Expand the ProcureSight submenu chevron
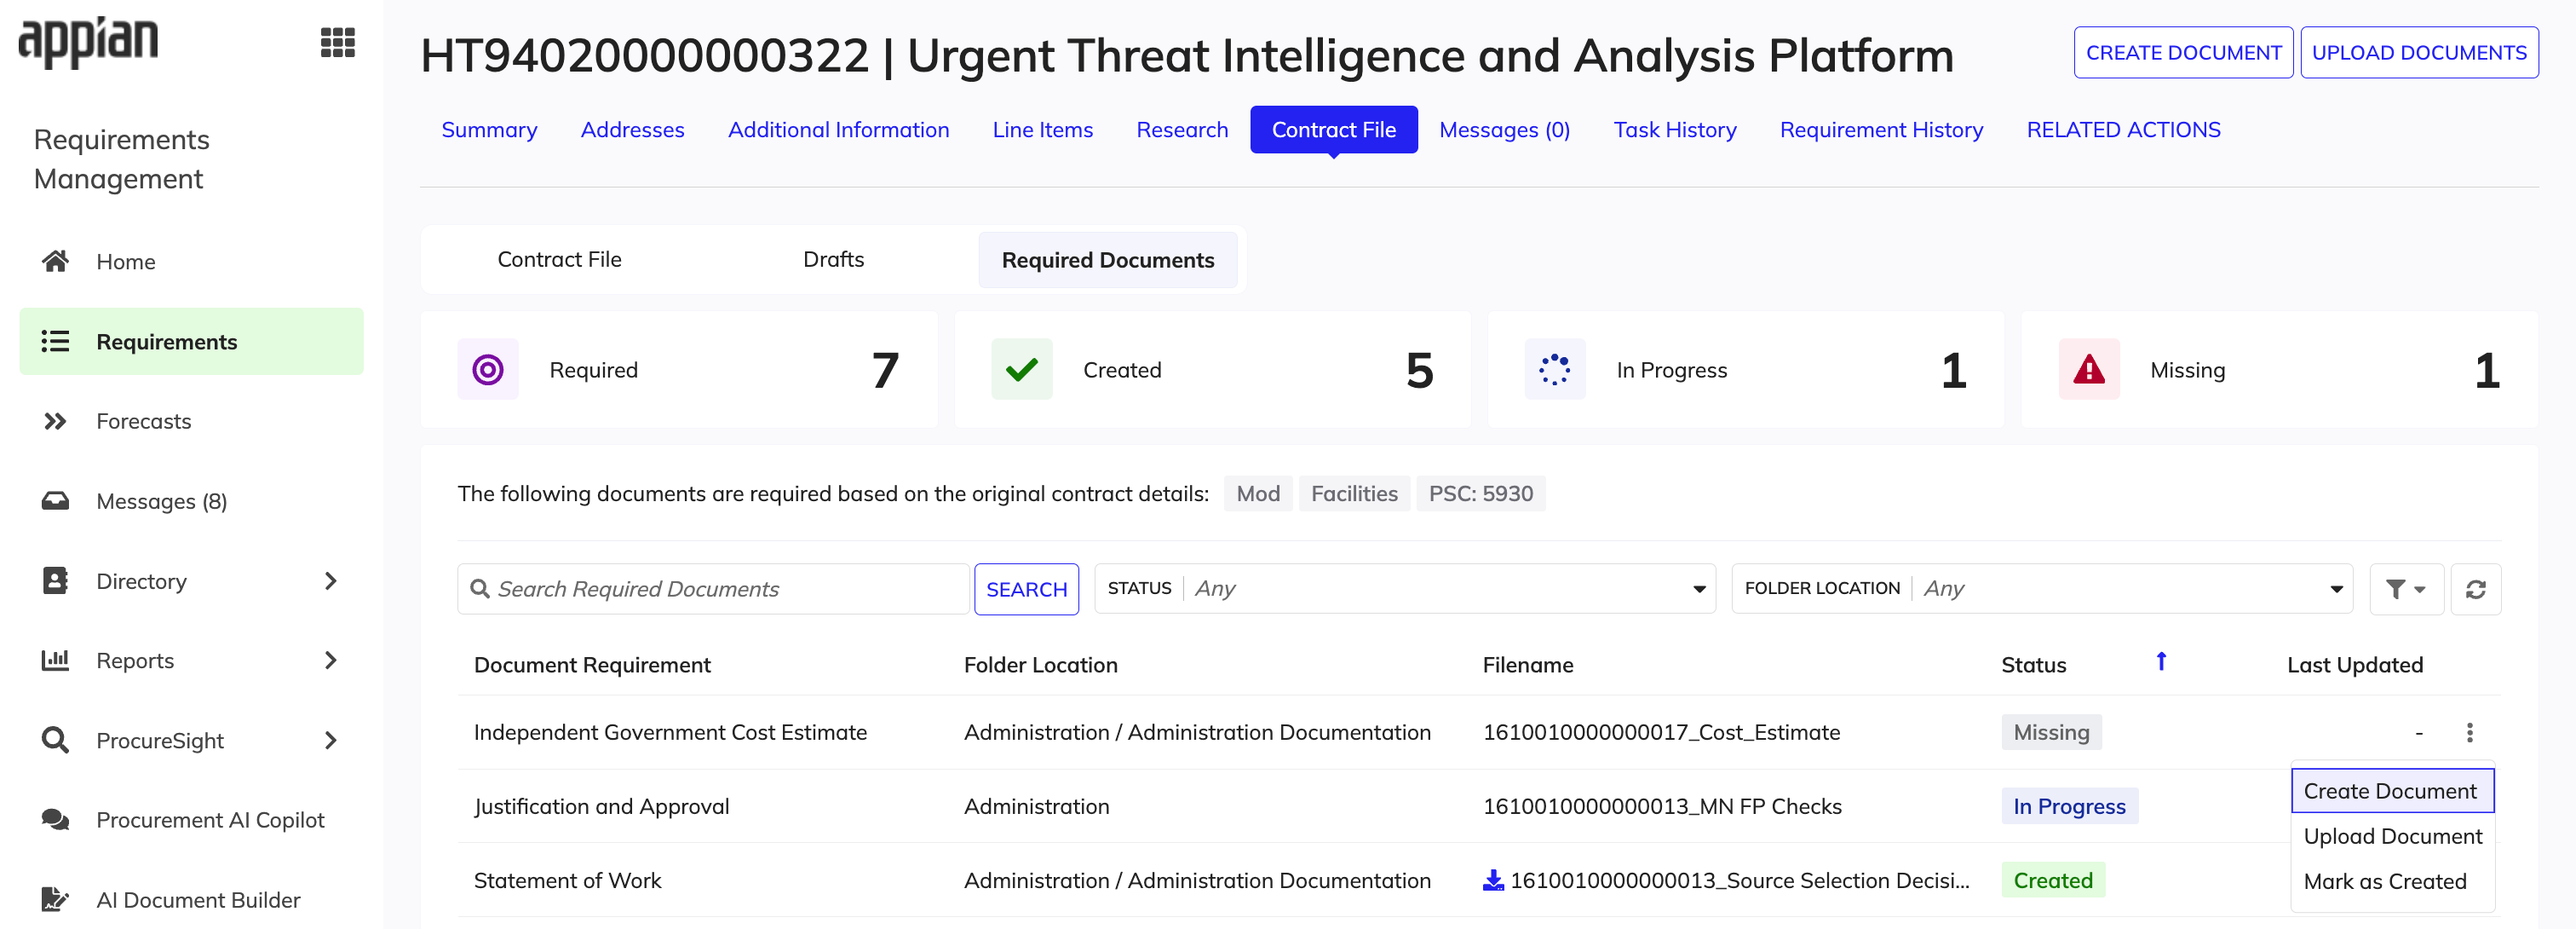The width and height of the screenshot is (2576, 929). pos(331,740)
